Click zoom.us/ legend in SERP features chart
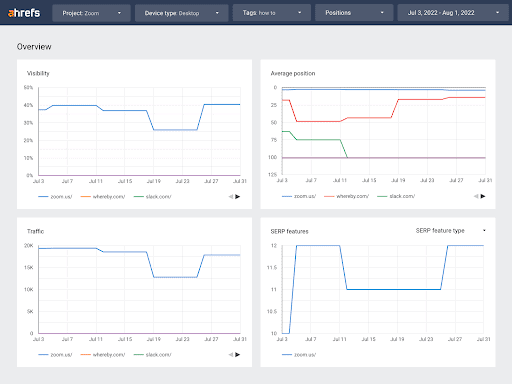 [x=299, y=355]
